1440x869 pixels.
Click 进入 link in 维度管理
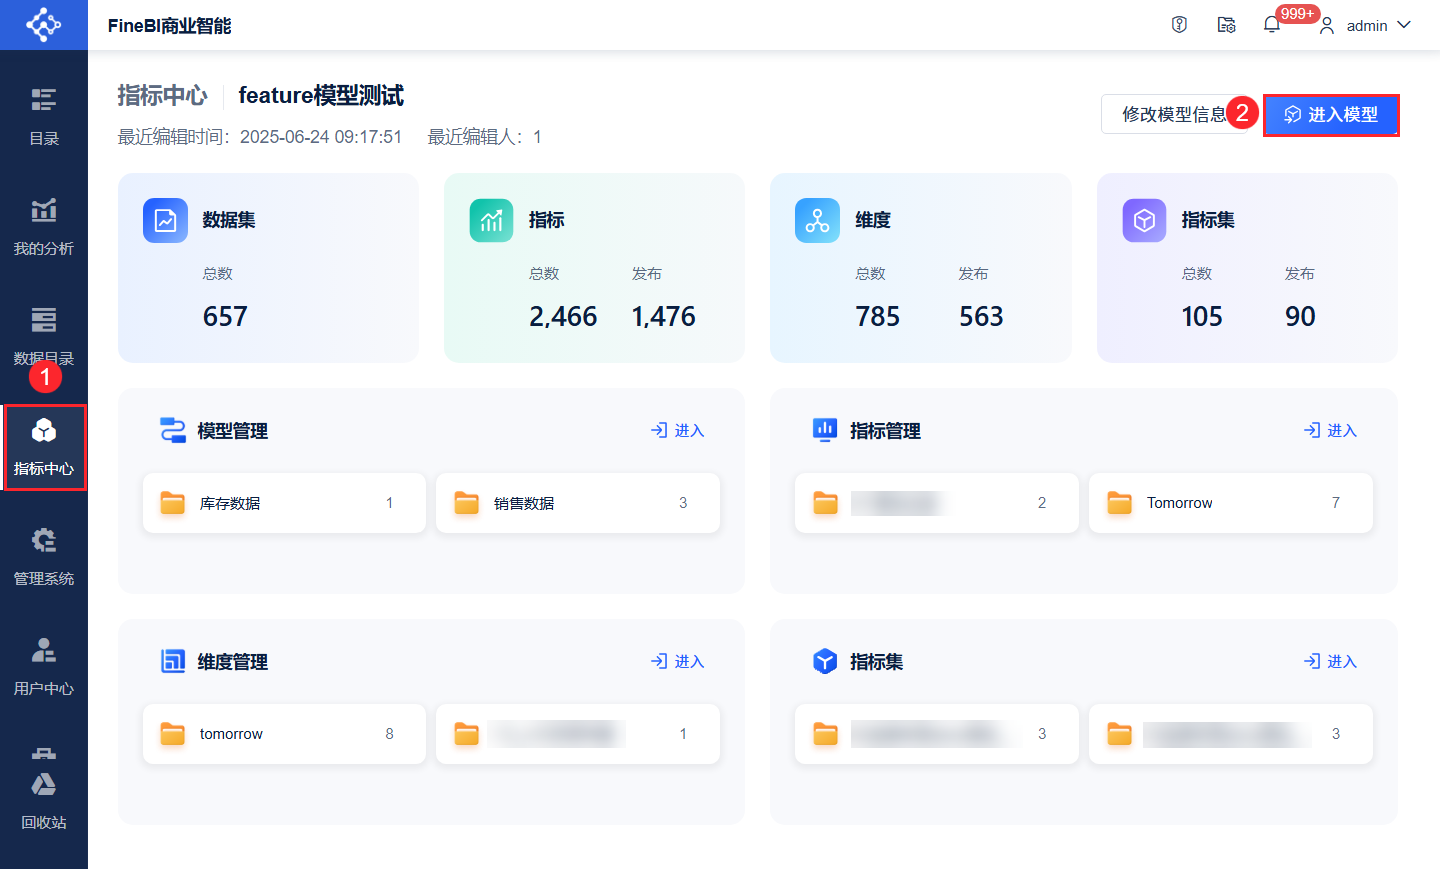(x=677, y=661)
